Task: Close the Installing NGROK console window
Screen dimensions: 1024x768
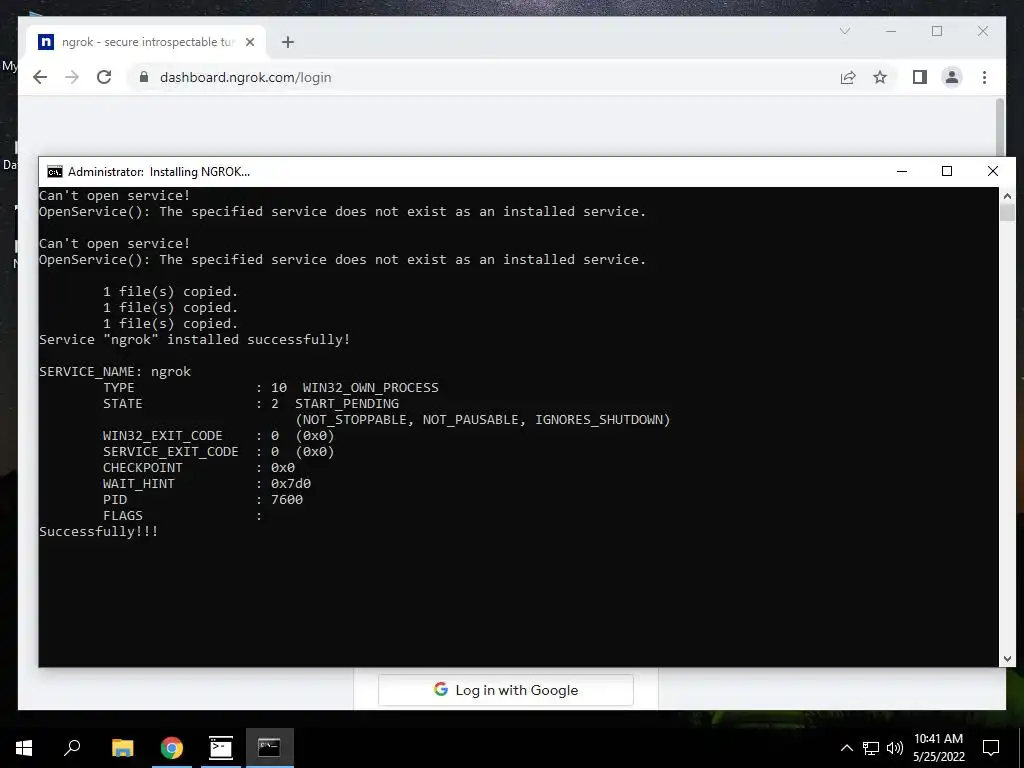Action: click(993, 171)
